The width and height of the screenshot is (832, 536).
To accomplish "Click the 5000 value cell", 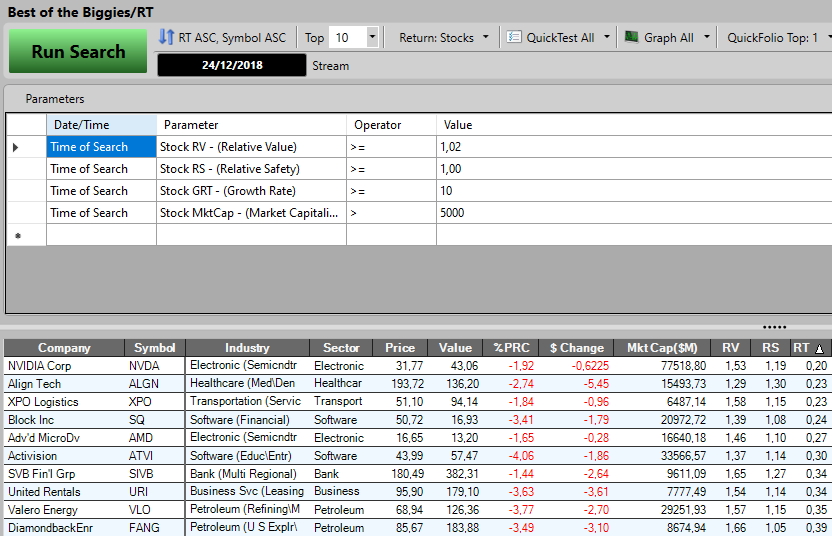I will (x=634, y=212).
